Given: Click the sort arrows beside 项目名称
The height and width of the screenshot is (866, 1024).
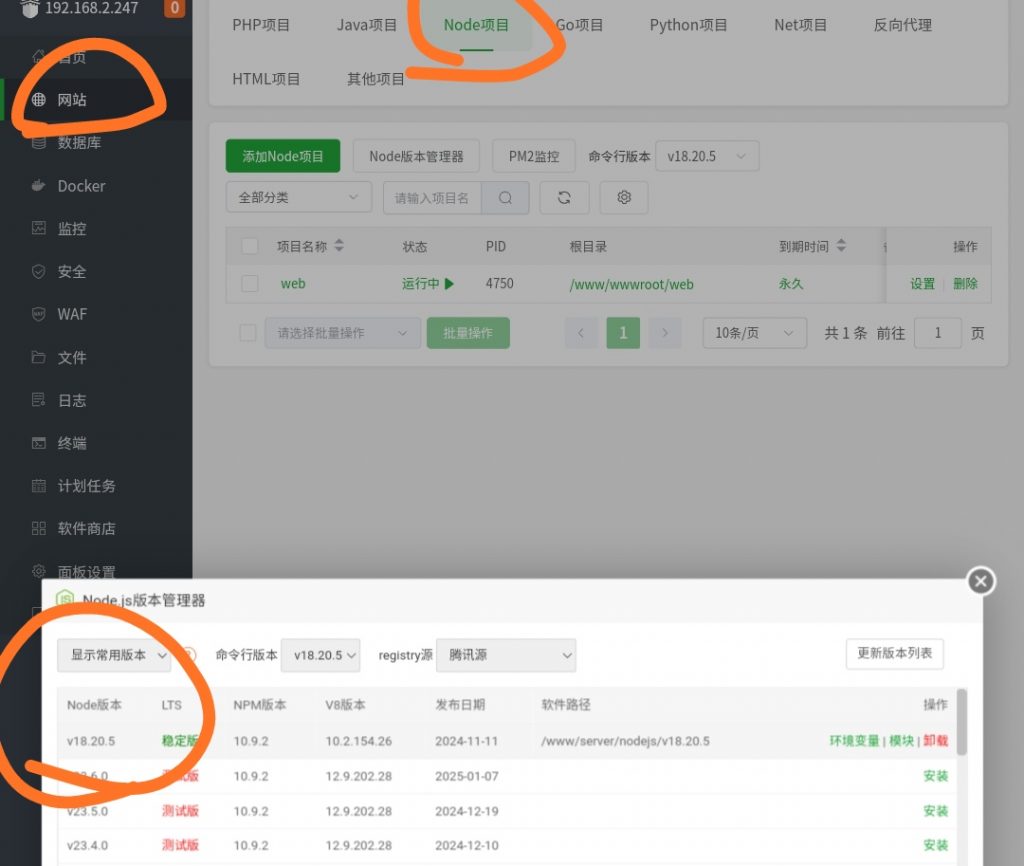Looking at the screenshot, I should tap(339, 246).
